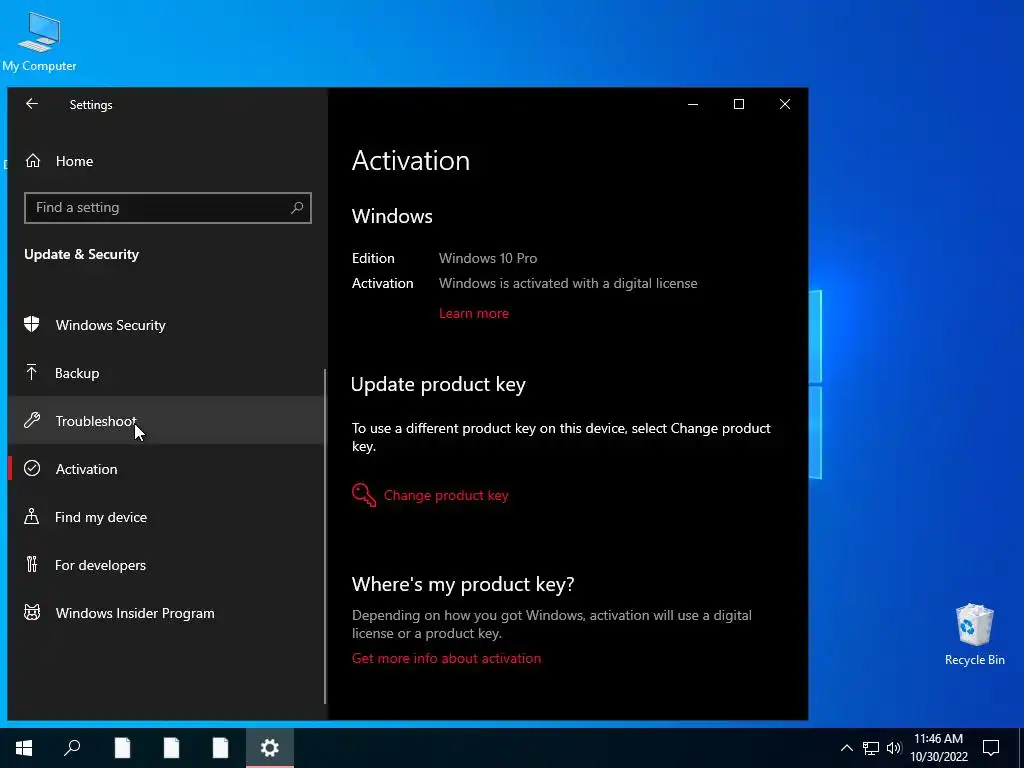Click the Settings gear on taskbar
This screenshot has width=1024, height=768.
[270, 748]
